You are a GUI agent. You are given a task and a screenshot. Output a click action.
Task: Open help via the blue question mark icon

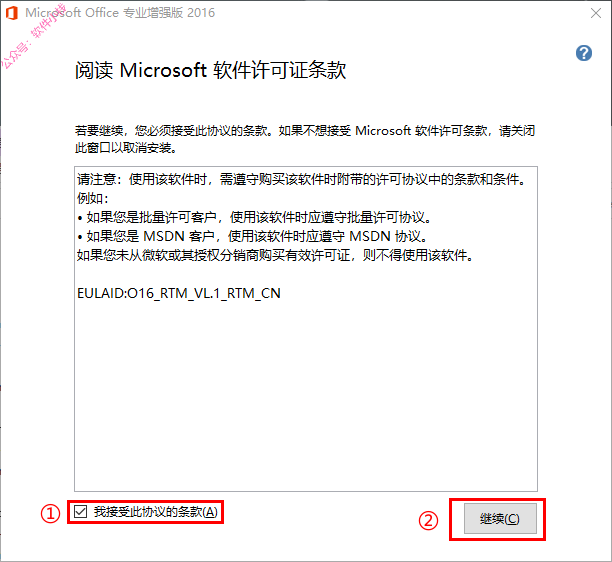[584, 53]
